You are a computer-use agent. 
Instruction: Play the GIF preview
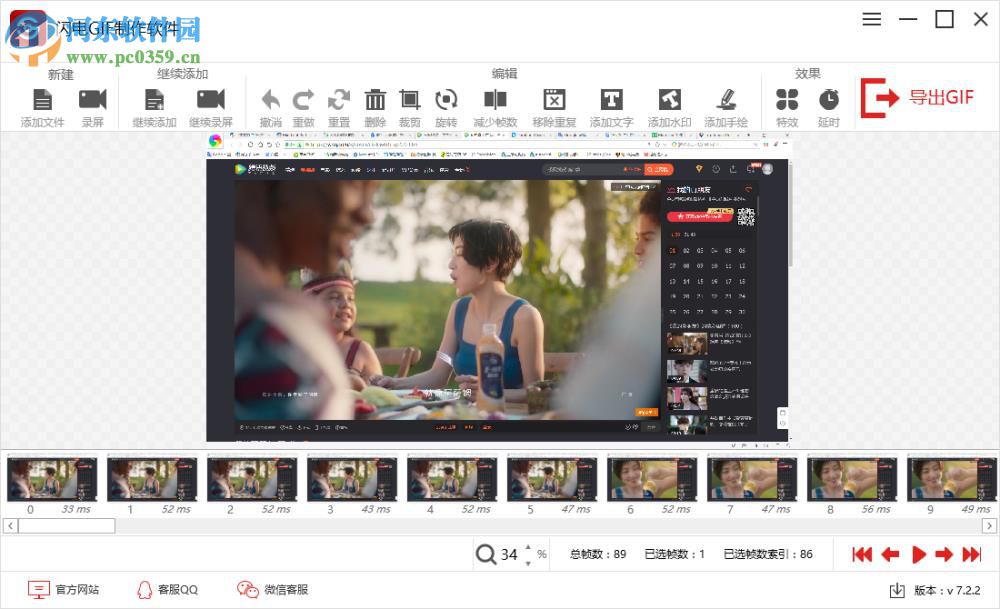(918, 554)
